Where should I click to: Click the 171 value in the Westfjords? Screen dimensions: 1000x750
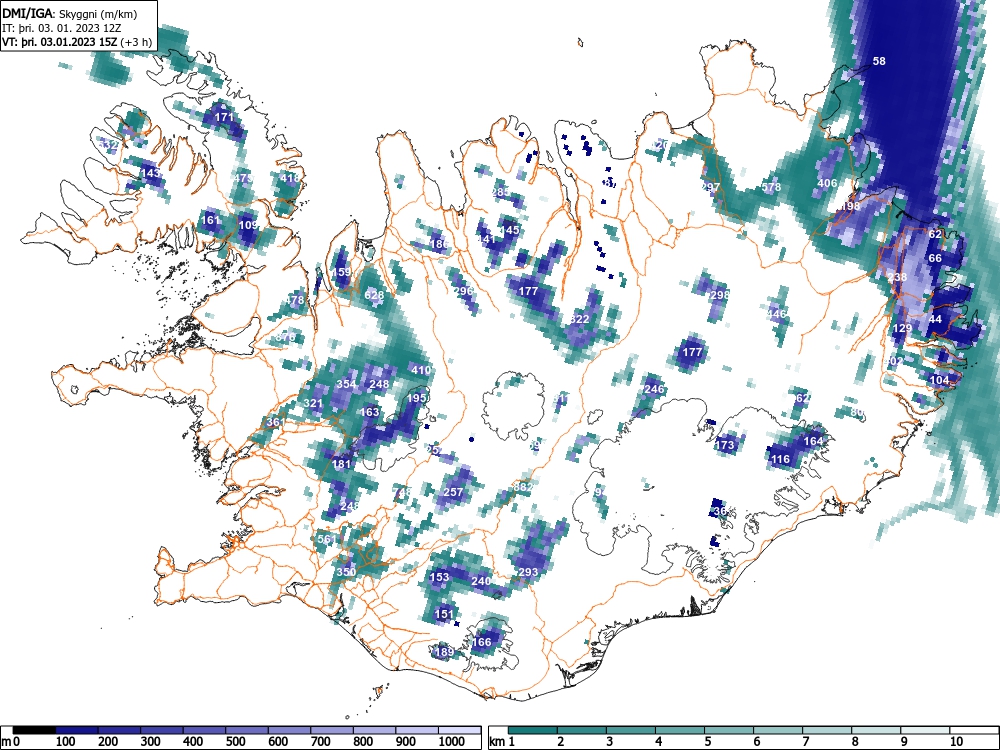(224, 117)
